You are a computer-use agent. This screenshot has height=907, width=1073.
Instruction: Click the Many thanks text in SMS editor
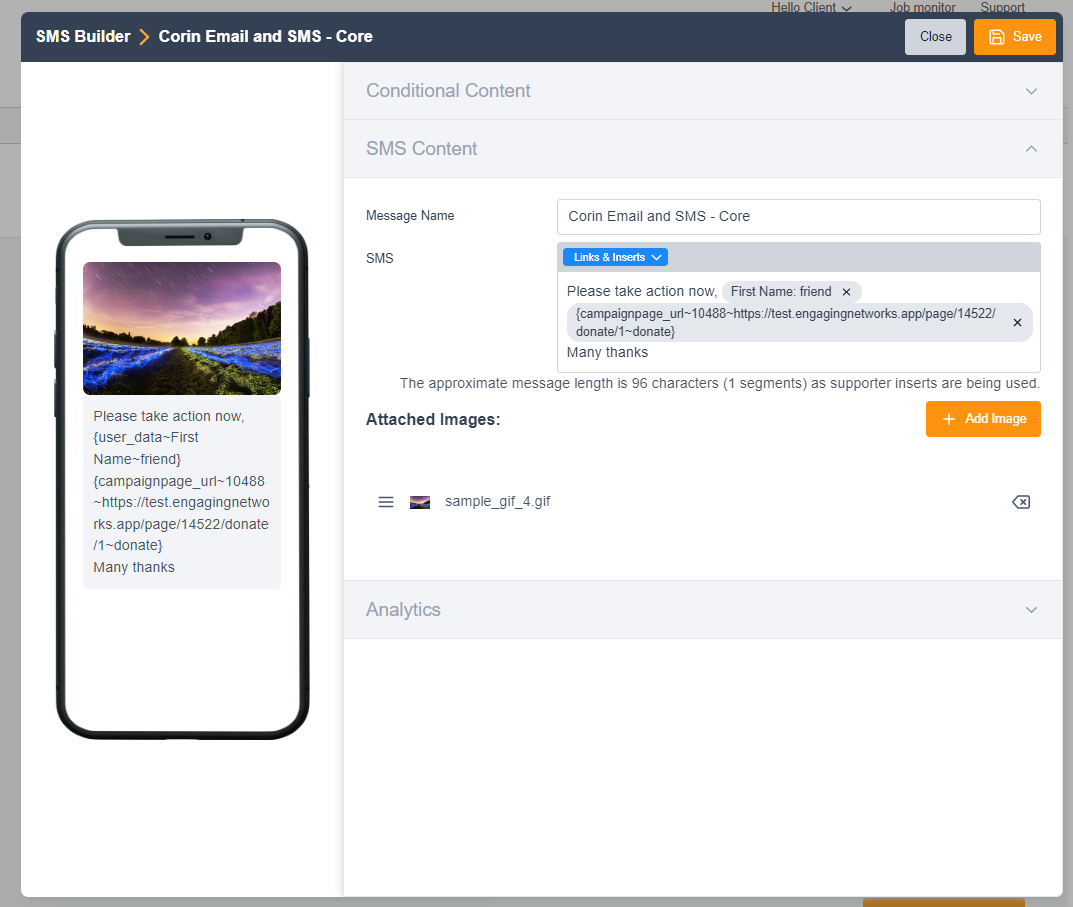607,352
